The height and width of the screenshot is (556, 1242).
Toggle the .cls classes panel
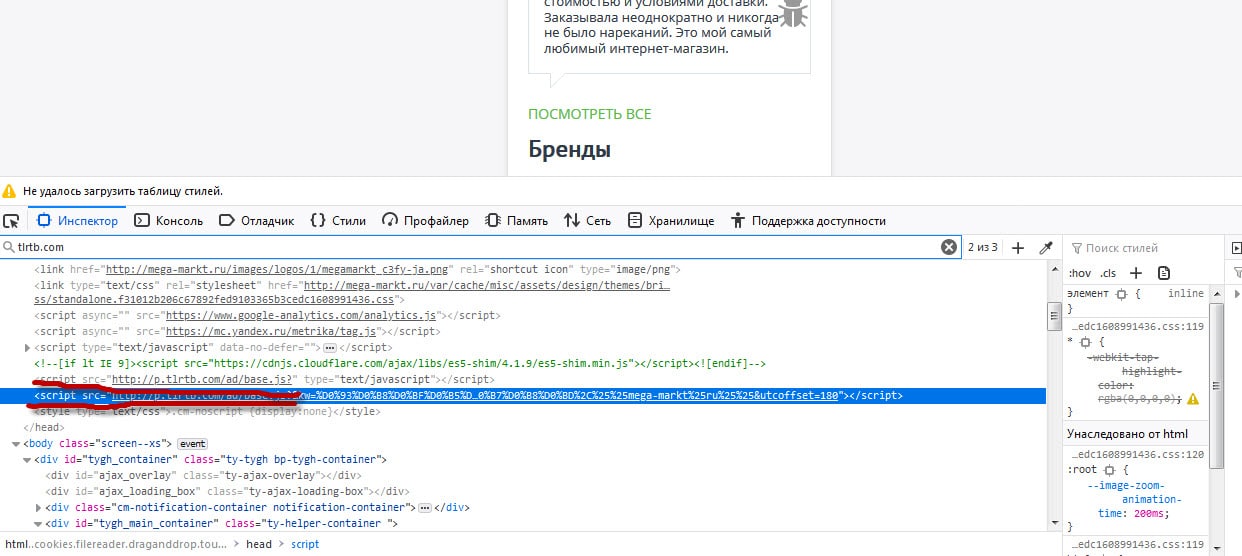pyautogui.click(x=1108, y=273)
